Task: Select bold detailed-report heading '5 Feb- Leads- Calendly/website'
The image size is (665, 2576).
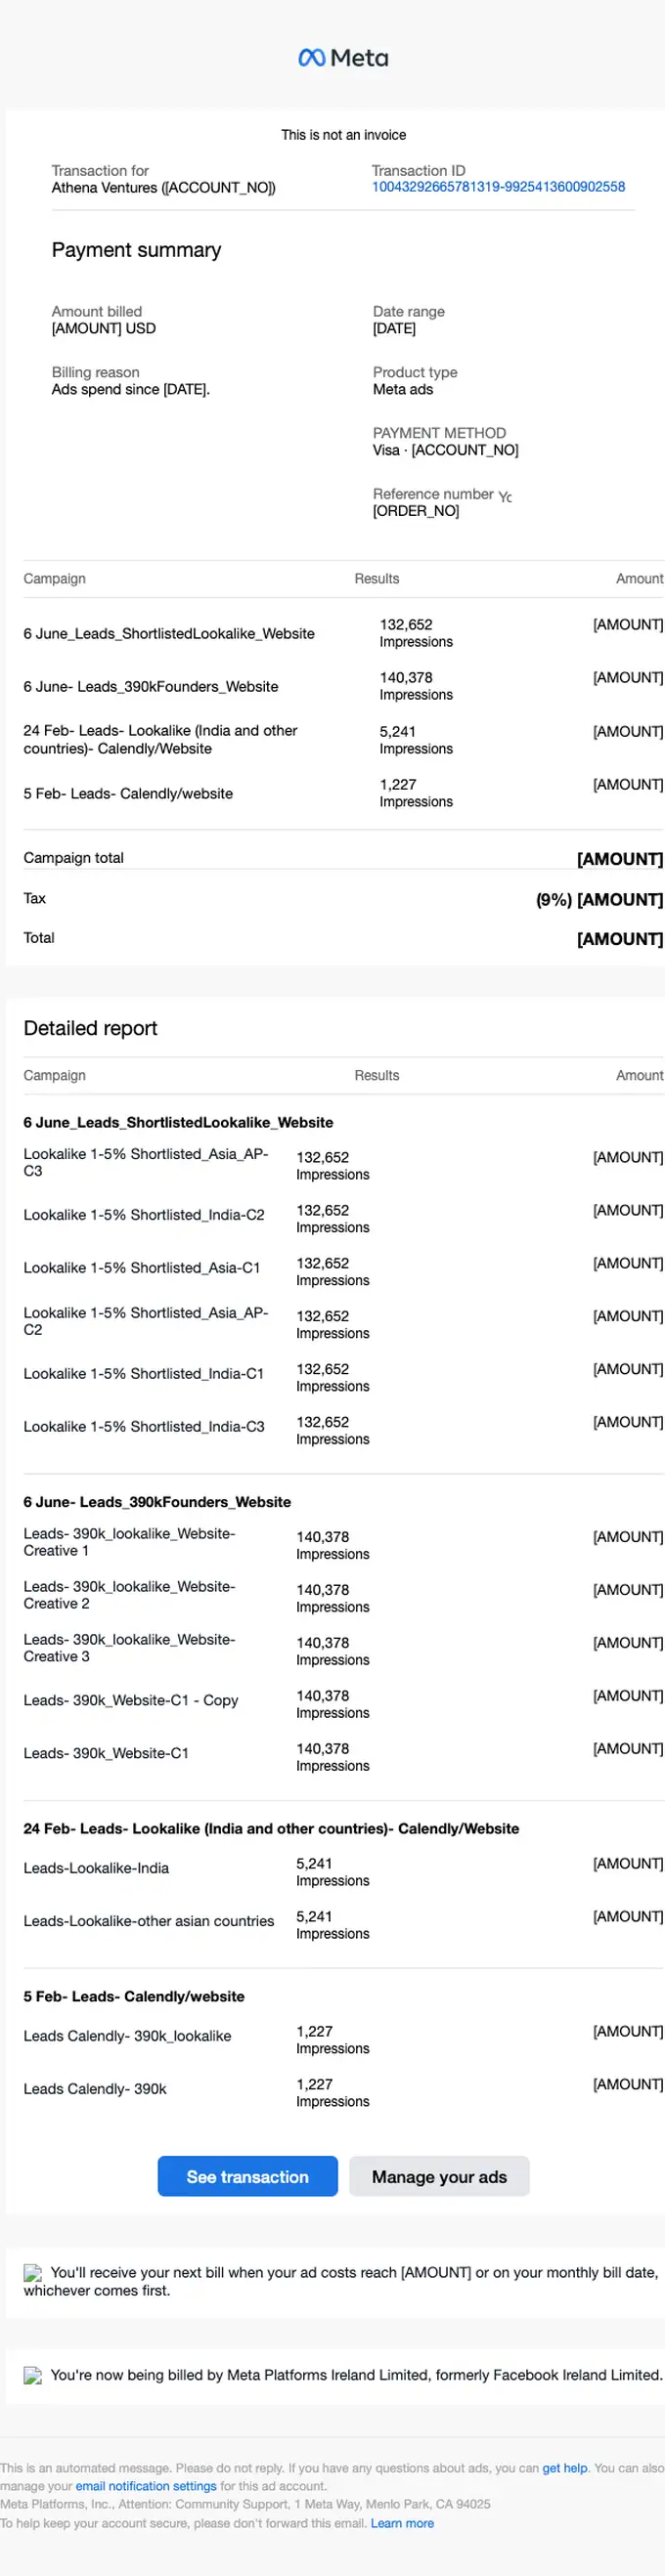Action: [x=134, y=1996]
